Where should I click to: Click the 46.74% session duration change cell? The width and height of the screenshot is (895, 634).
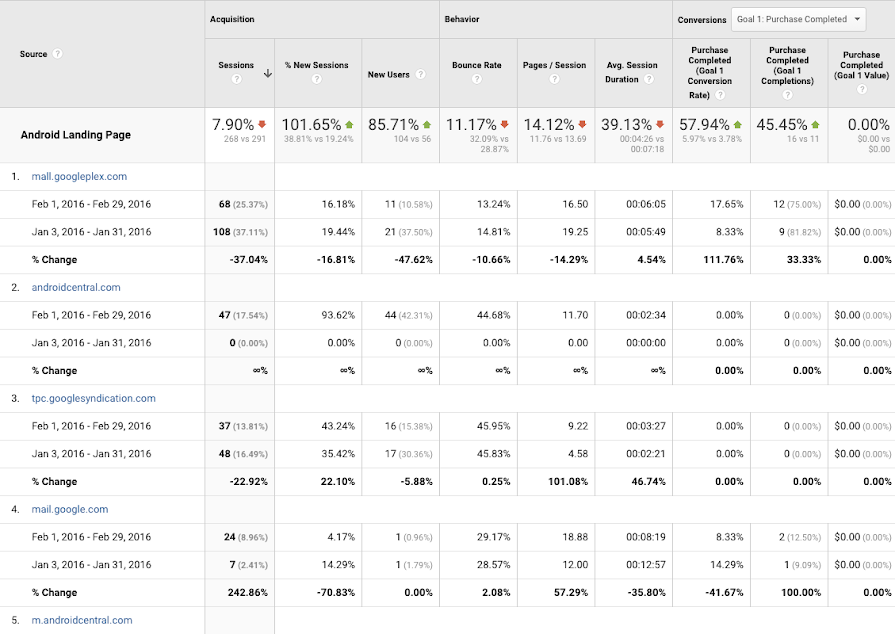click(648, 482)
